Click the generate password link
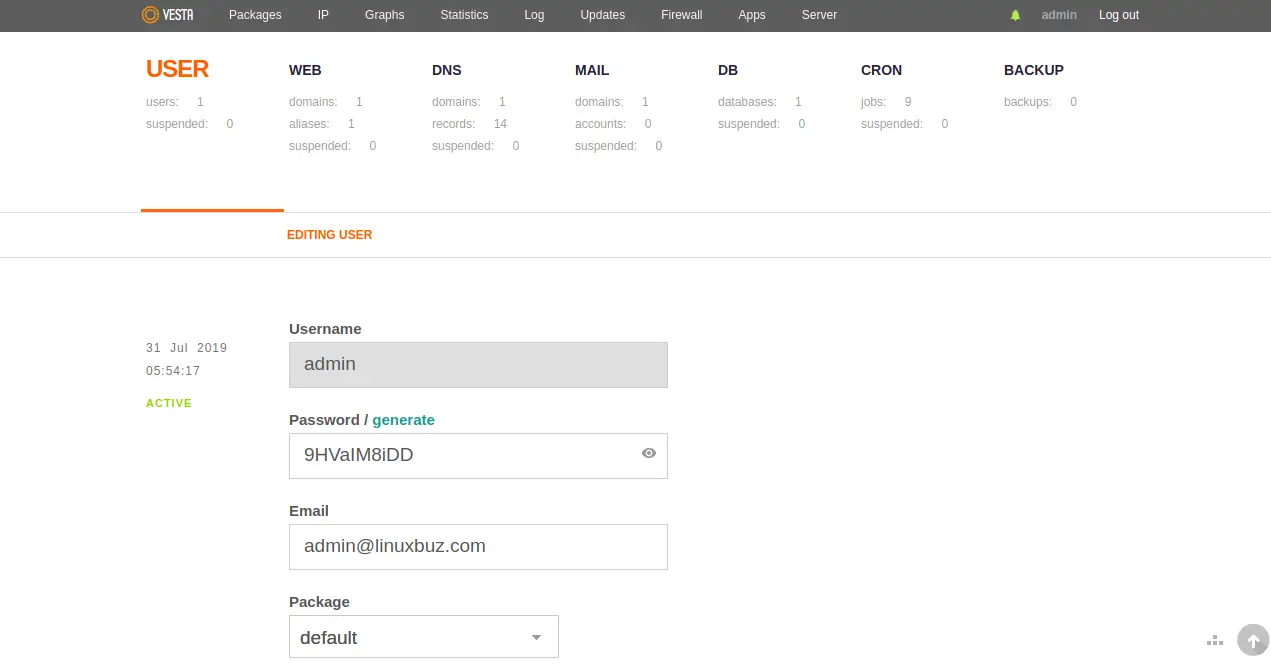 click(403, 420)
